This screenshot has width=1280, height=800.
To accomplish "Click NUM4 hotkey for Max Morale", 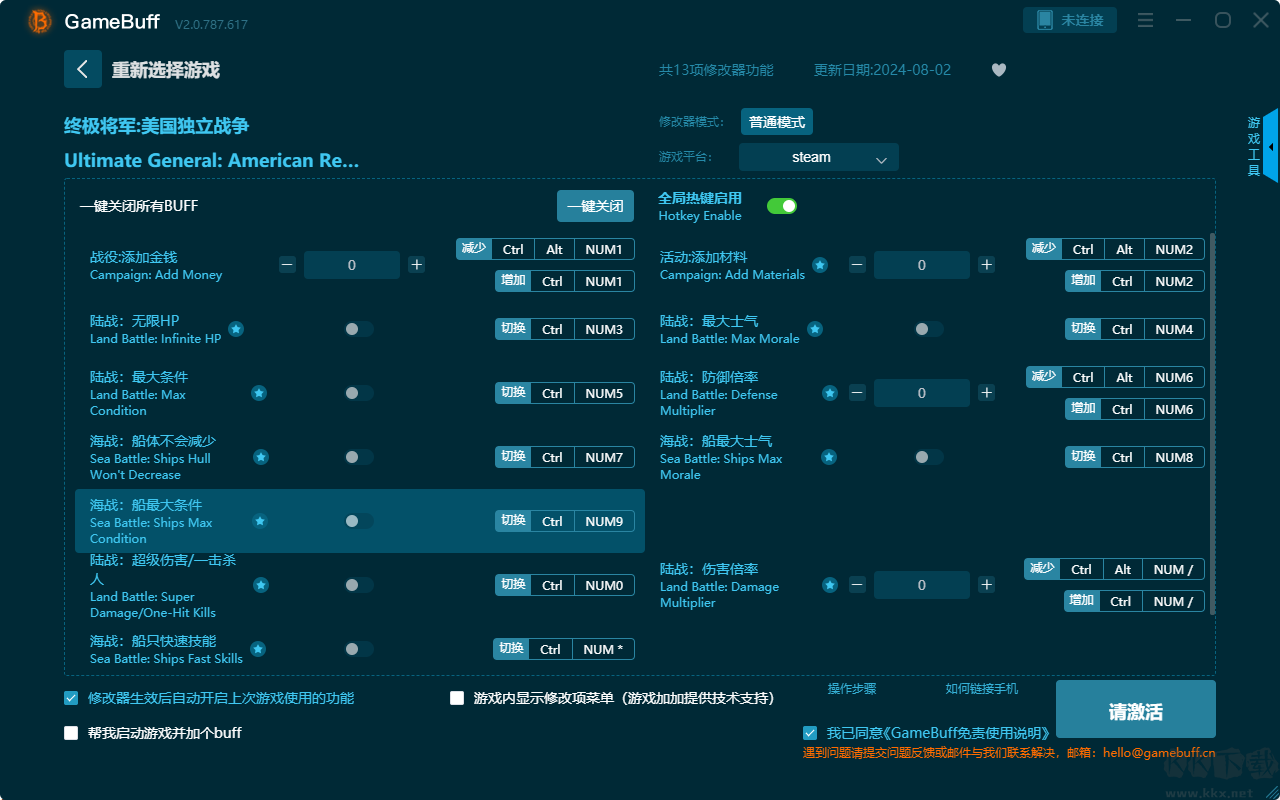I will click(x=1174, y=329).
